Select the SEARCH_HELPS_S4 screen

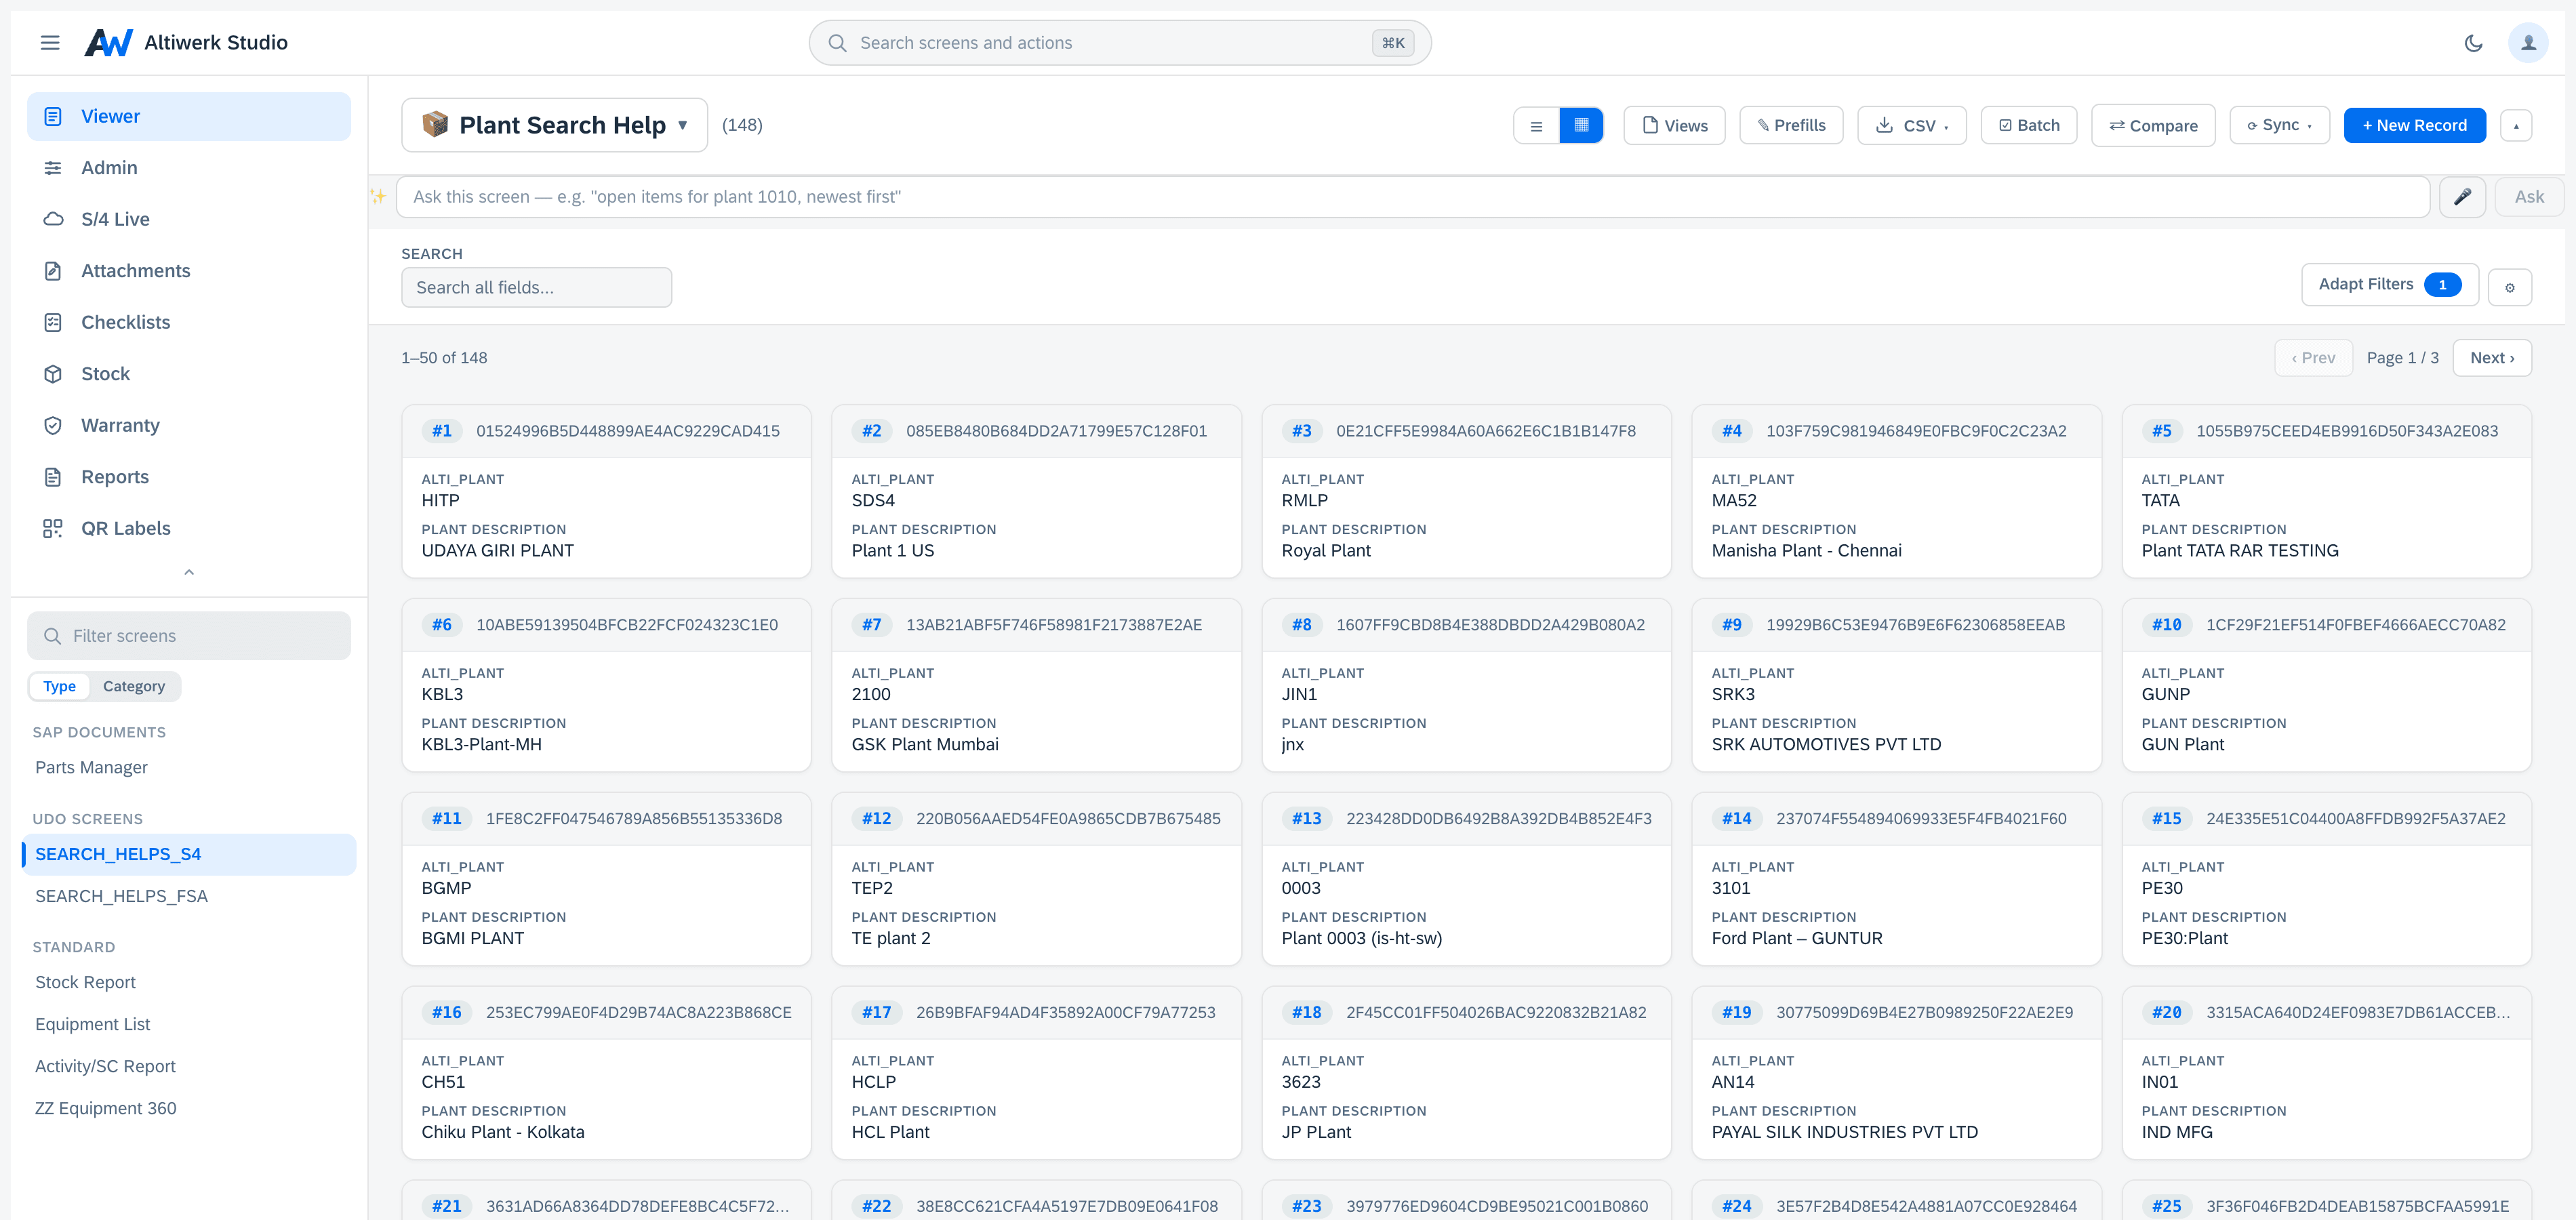coord(189,855)
